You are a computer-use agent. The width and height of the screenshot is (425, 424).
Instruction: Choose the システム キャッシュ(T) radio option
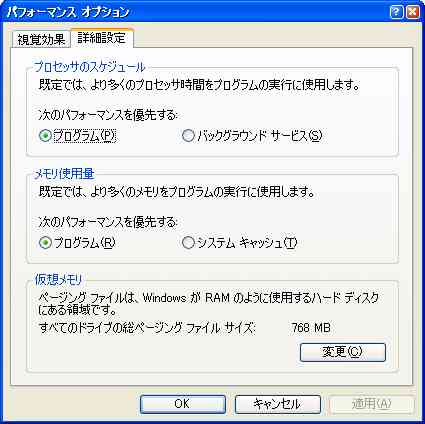pos(239,243)
